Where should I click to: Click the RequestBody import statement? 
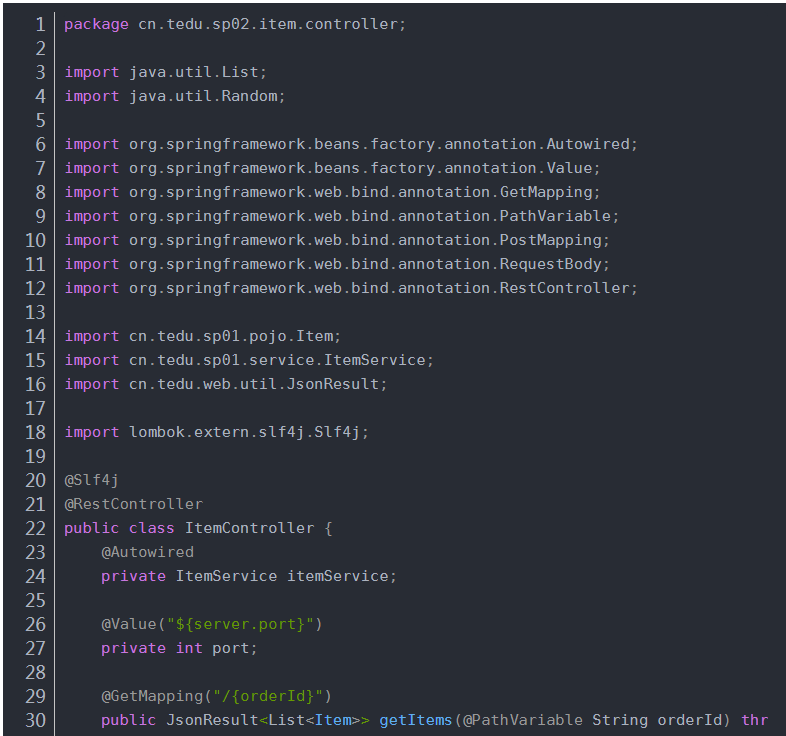point(337,264)
